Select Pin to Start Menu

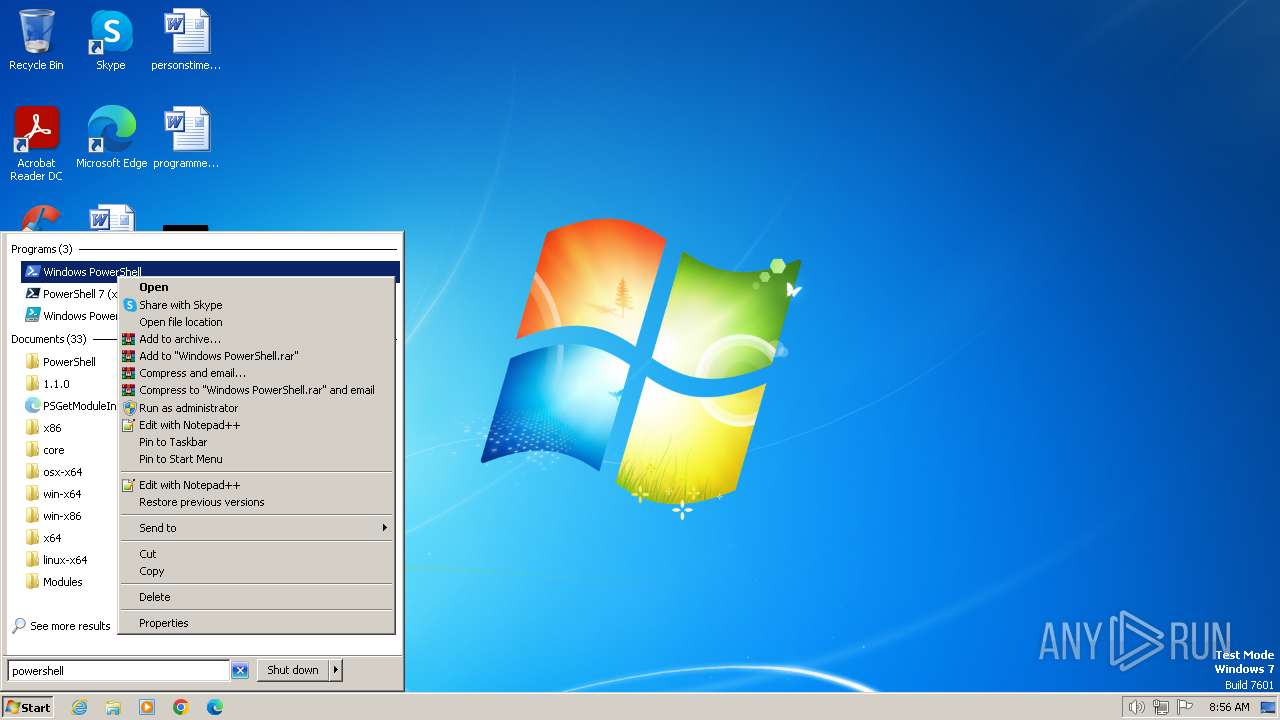click(x=256, y=459)
